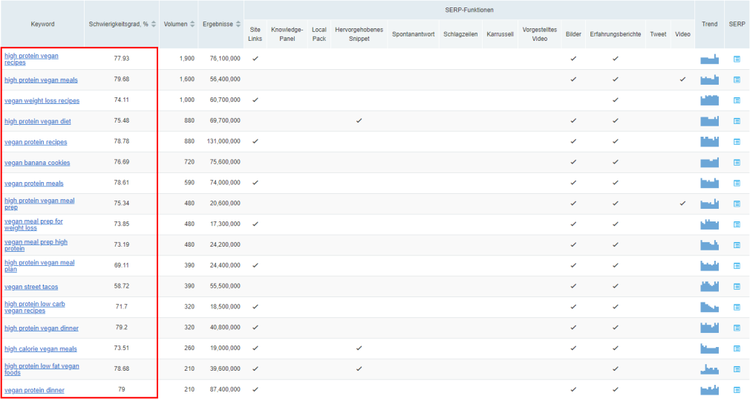The width and height of the screenshot is (750, 399).
Task: Select volume value 1,600
Action: click(x=187, y=79)
